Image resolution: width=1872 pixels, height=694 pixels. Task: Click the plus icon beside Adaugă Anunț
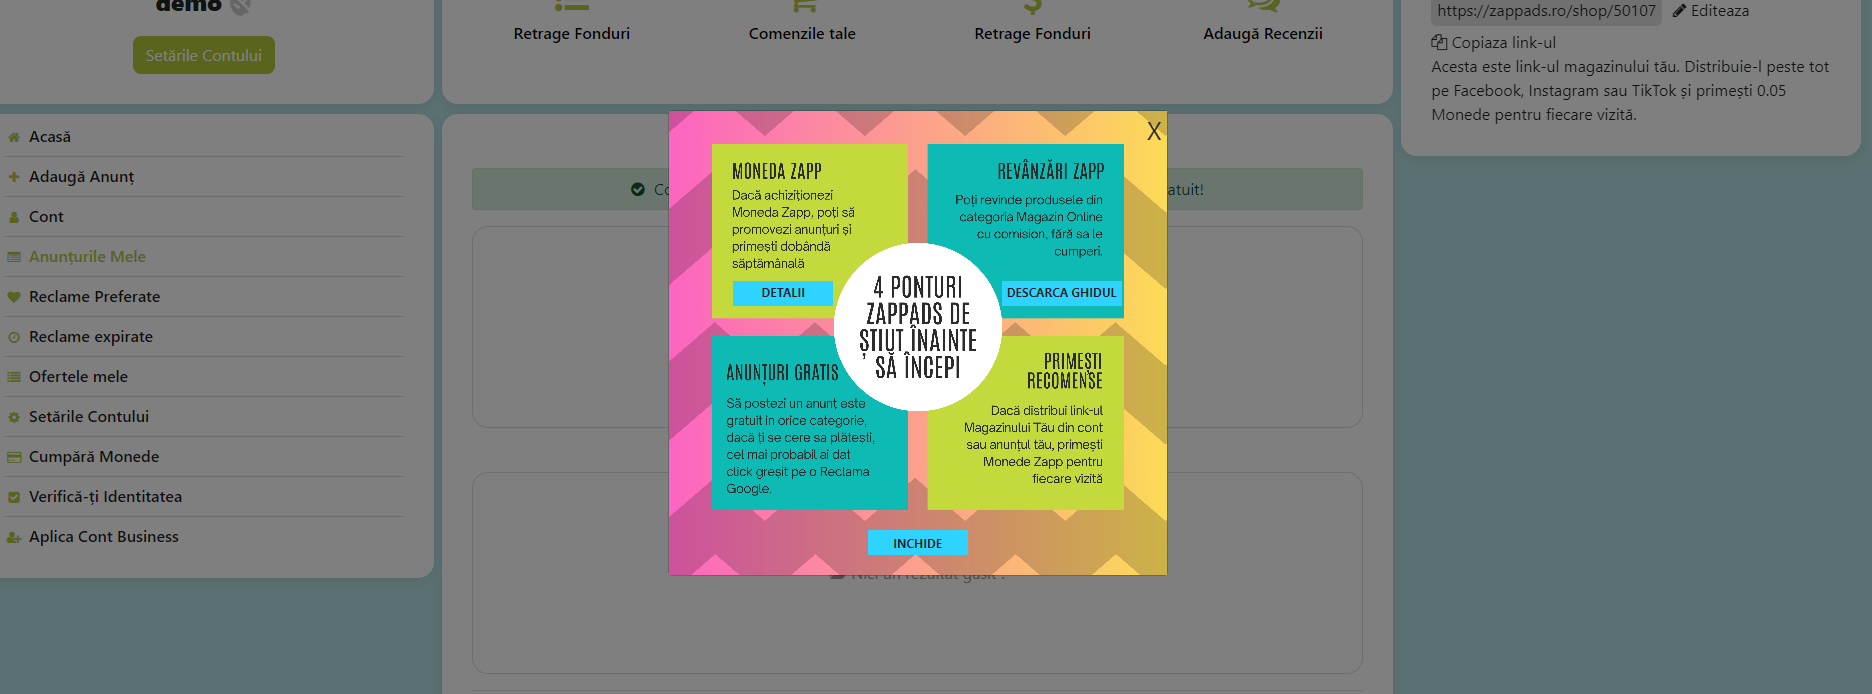point(14,177)
